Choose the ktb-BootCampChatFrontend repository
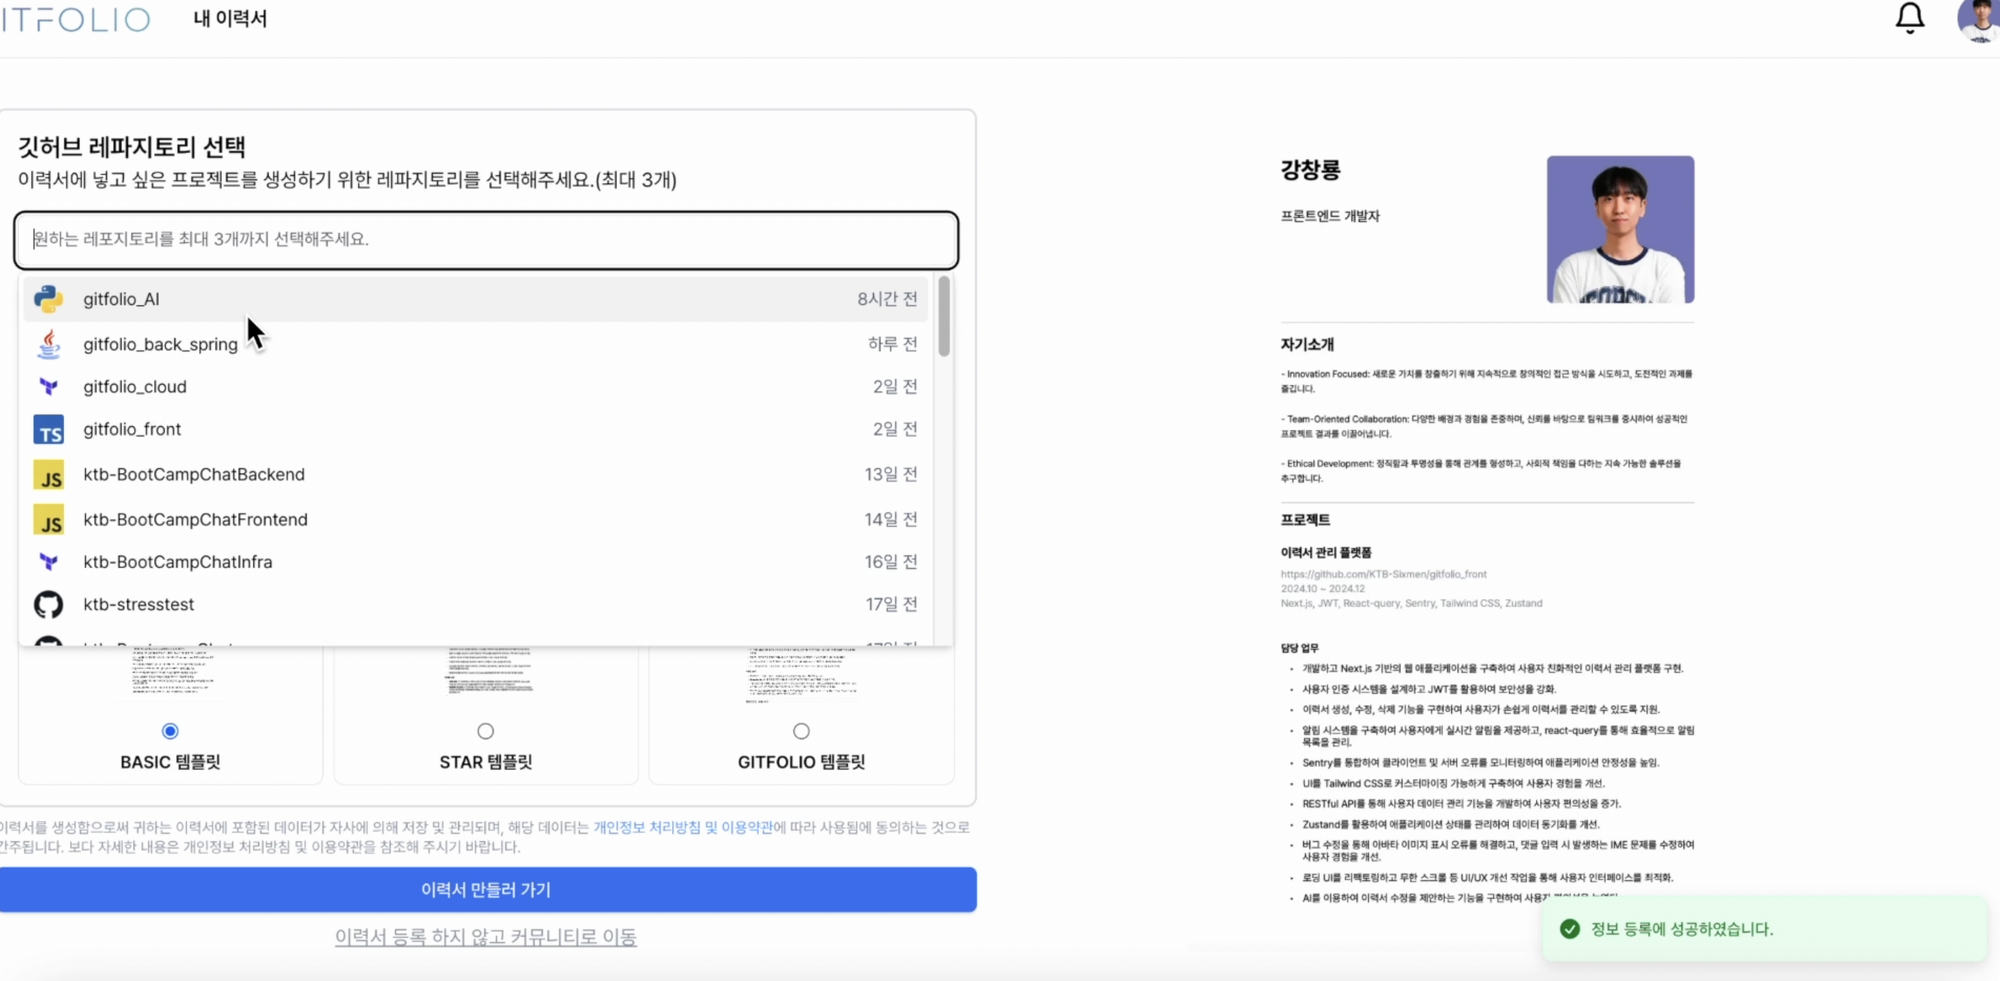2000x981 pixels. click(x=476, y=520)
